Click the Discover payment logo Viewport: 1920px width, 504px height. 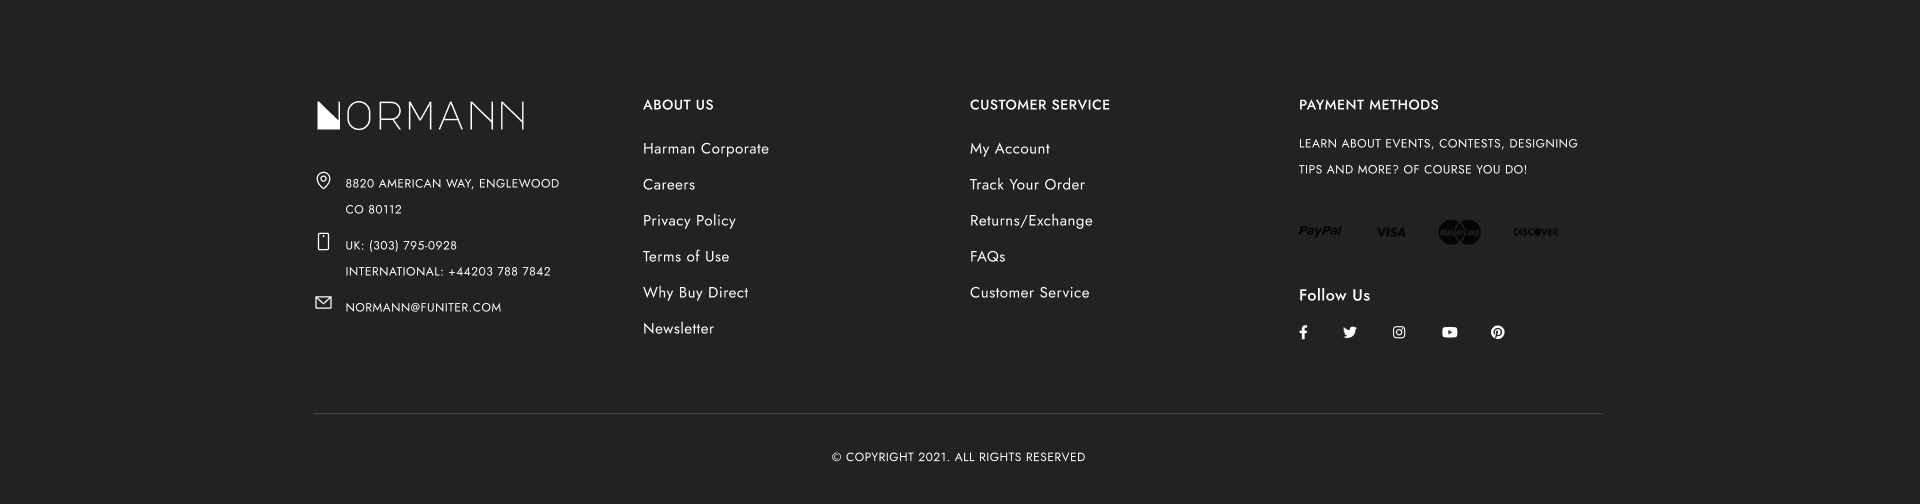pyautogui.click(x=1535, y=232)
